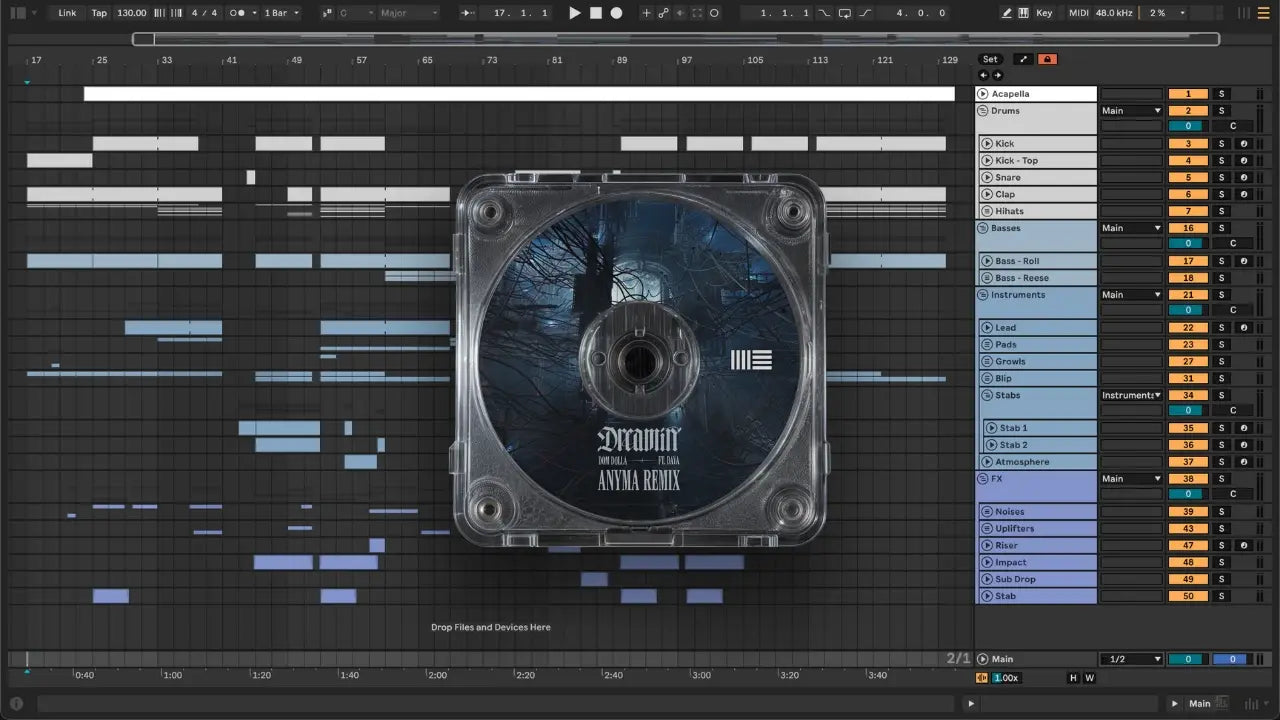Enable the Follow playback arrow
Screen dimensions: 1280x720
pyautogui.click(x=467, y=13)
